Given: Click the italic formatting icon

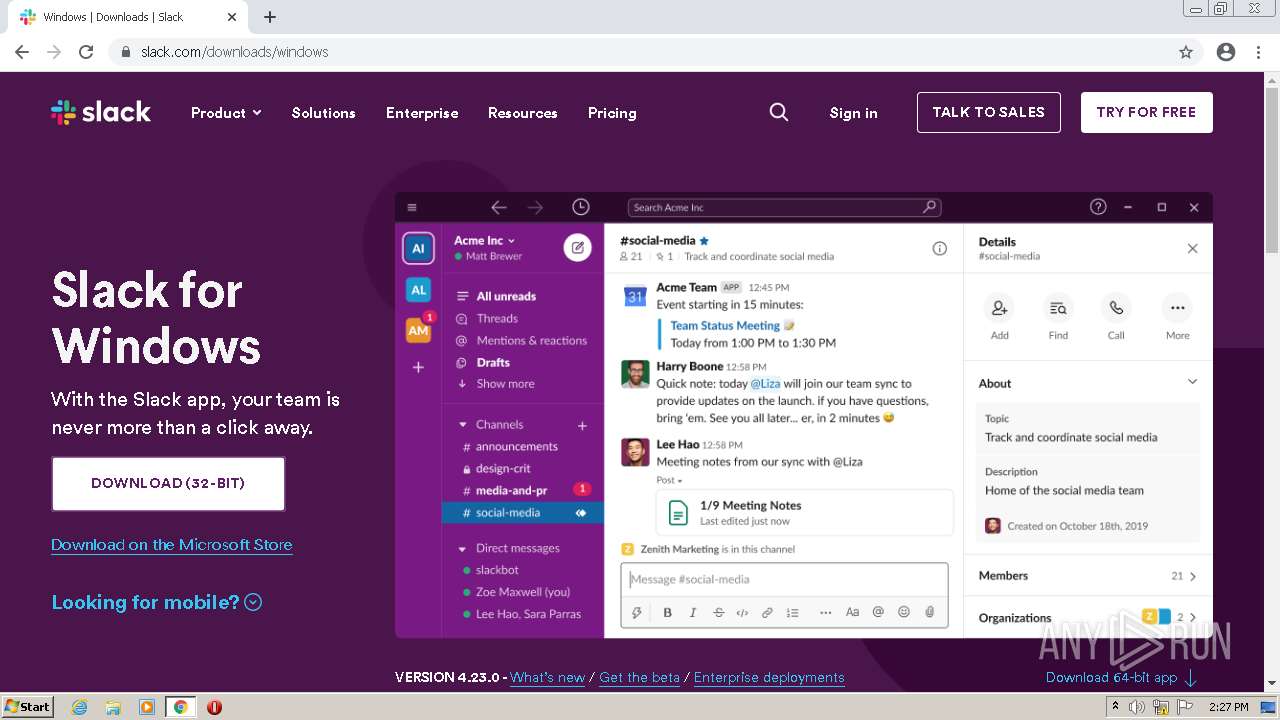Looking at the screenshot, I should (693, 612).
